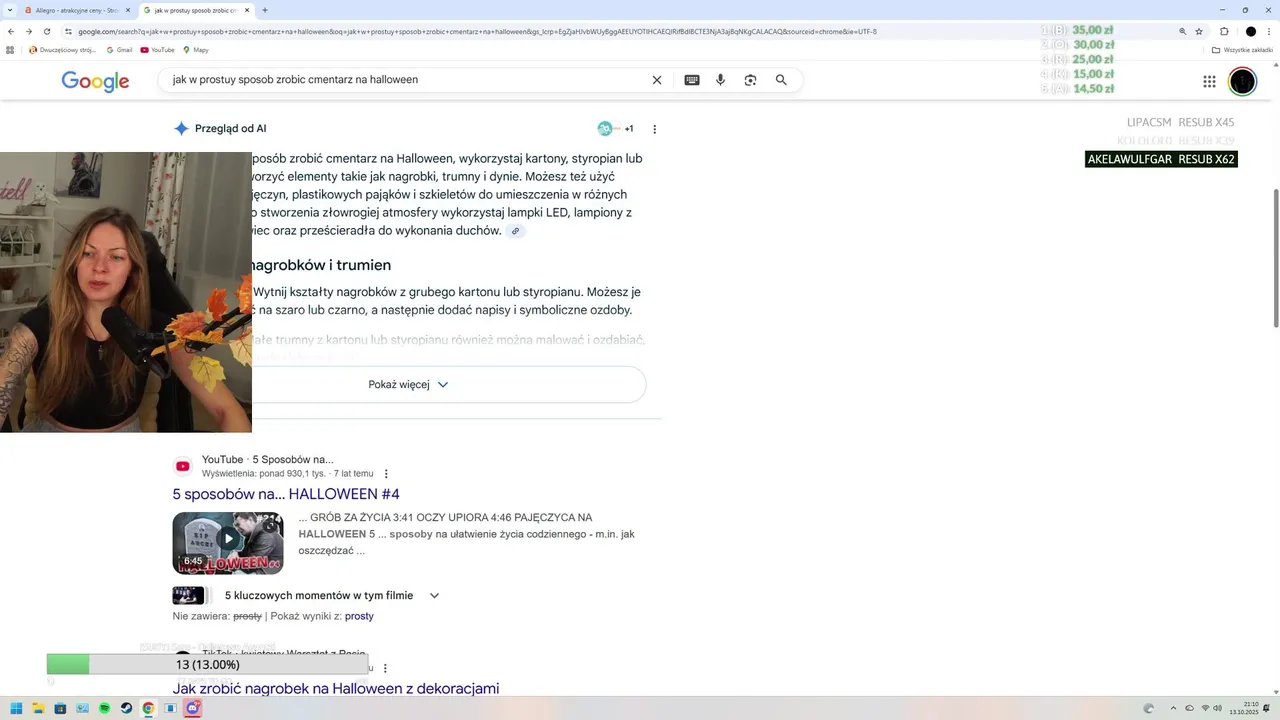This screenshot has height=720, width=1280.
Task: Open 5 sposobów na... HALLOWEEN #4 result
Action: pos(286,494)
